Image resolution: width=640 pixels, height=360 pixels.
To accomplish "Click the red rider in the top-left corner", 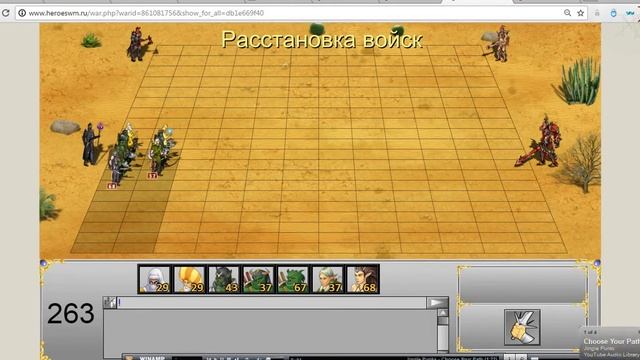I will [139, 44].
